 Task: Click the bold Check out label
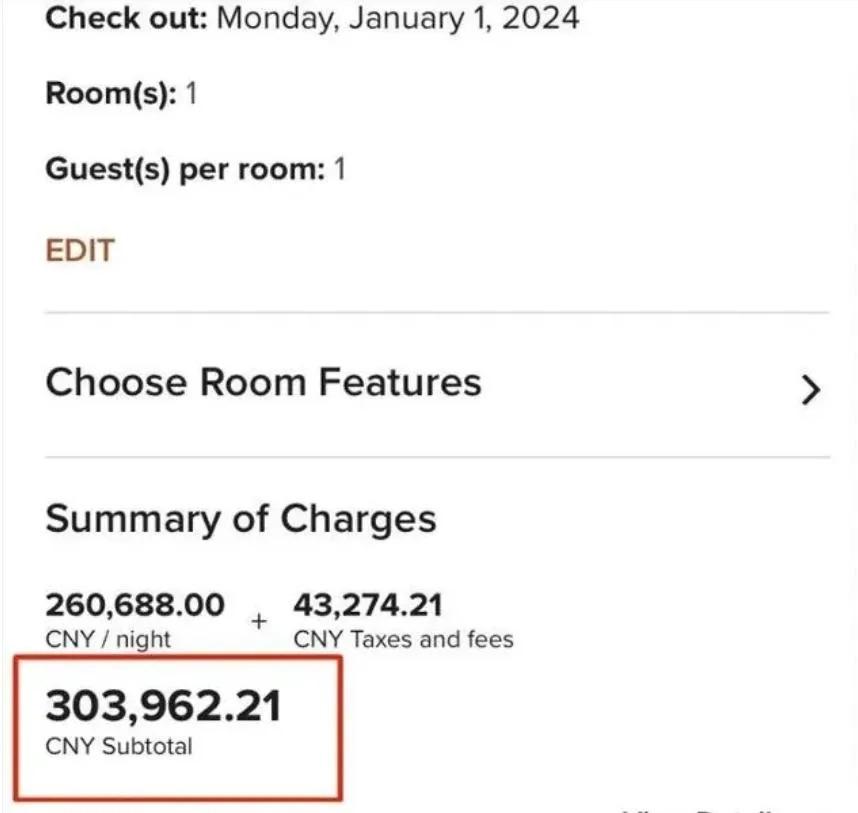coord(126,18)
